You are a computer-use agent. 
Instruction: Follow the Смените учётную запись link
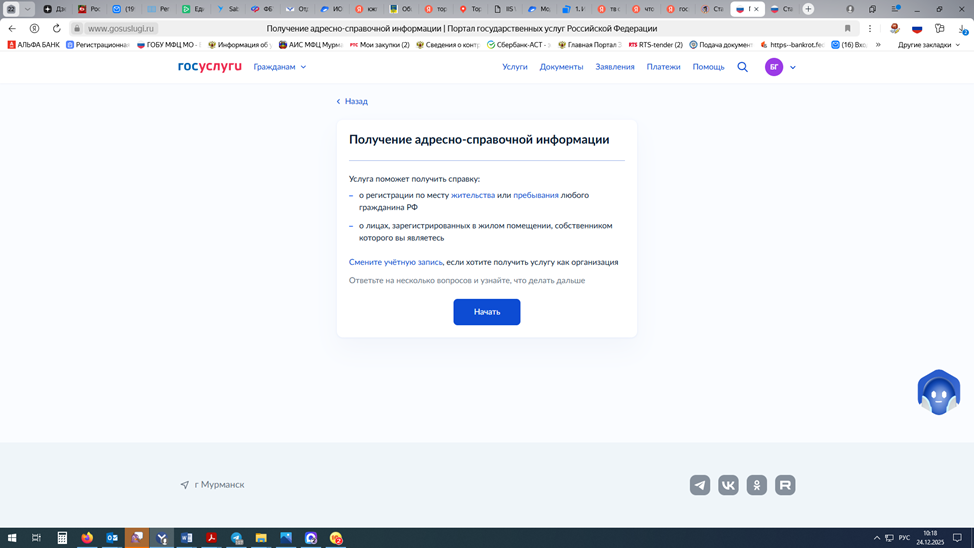click(395, 262)
